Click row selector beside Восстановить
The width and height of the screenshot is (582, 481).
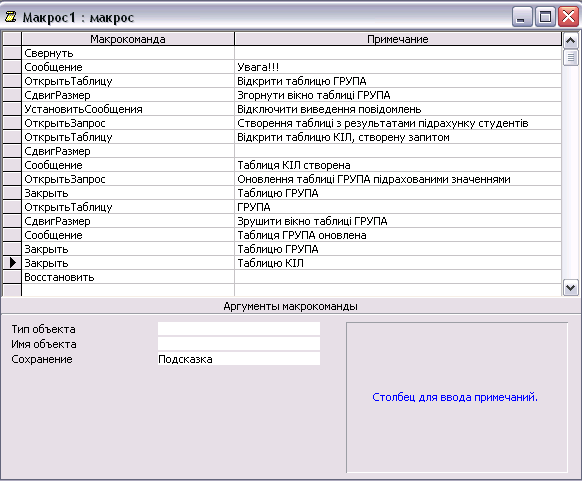pos(12,277)
